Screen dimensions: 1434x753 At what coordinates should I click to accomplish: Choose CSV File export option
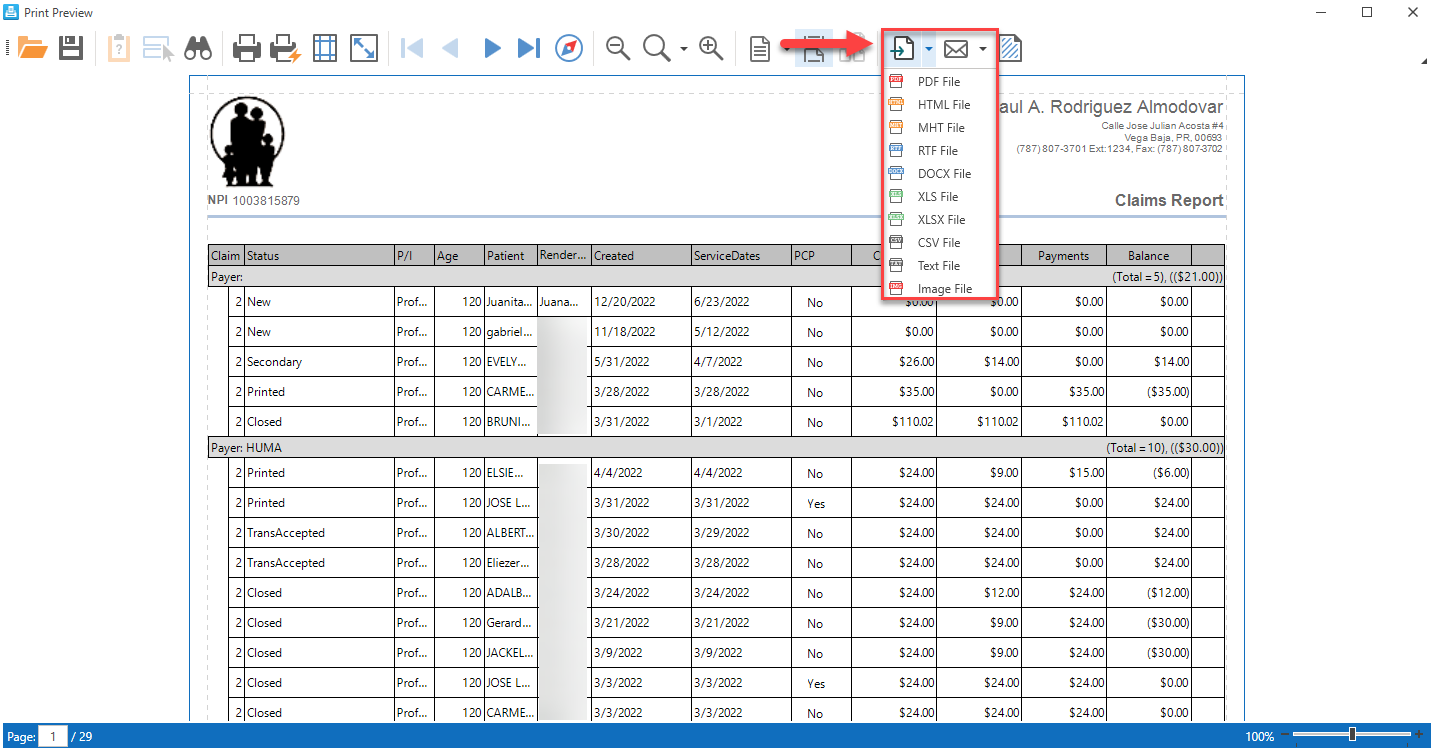[939, 243]
